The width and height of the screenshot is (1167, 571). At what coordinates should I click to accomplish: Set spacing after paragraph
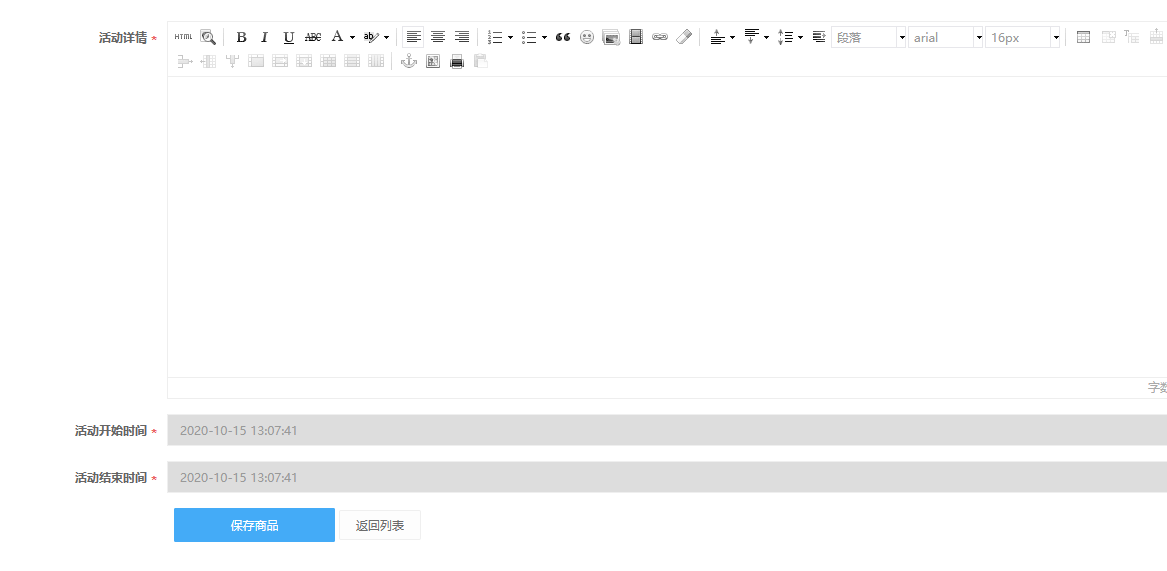point(752,36)
